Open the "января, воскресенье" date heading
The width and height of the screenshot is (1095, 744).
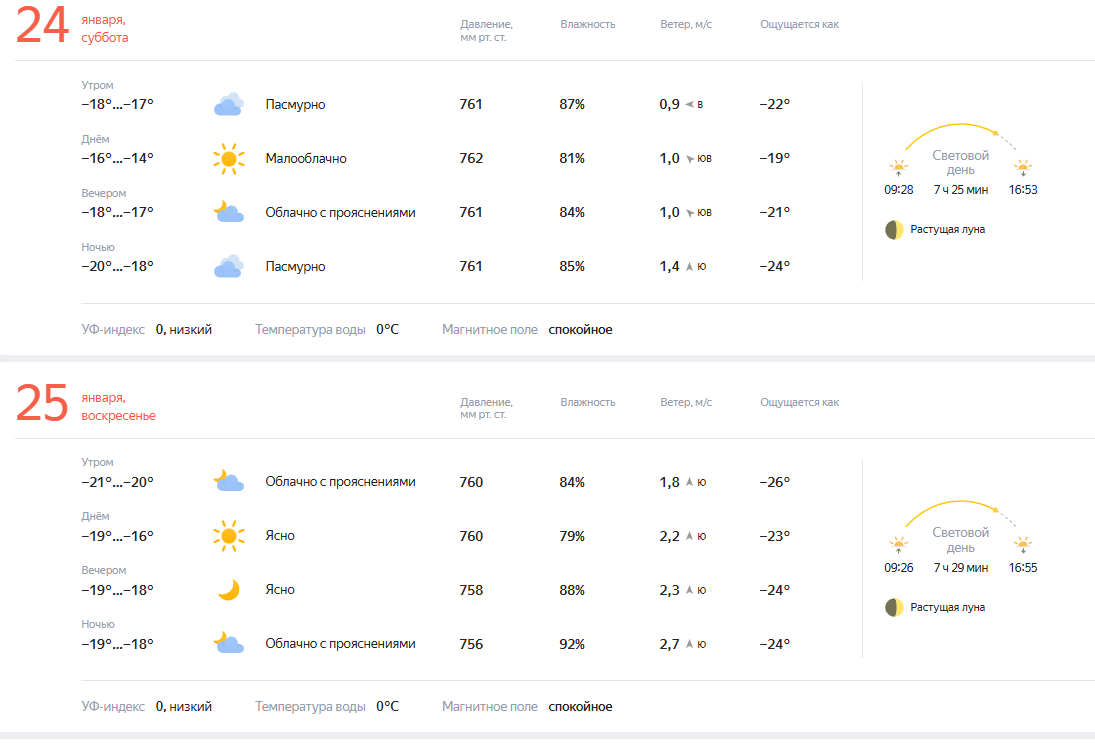[x=118, y=407]
